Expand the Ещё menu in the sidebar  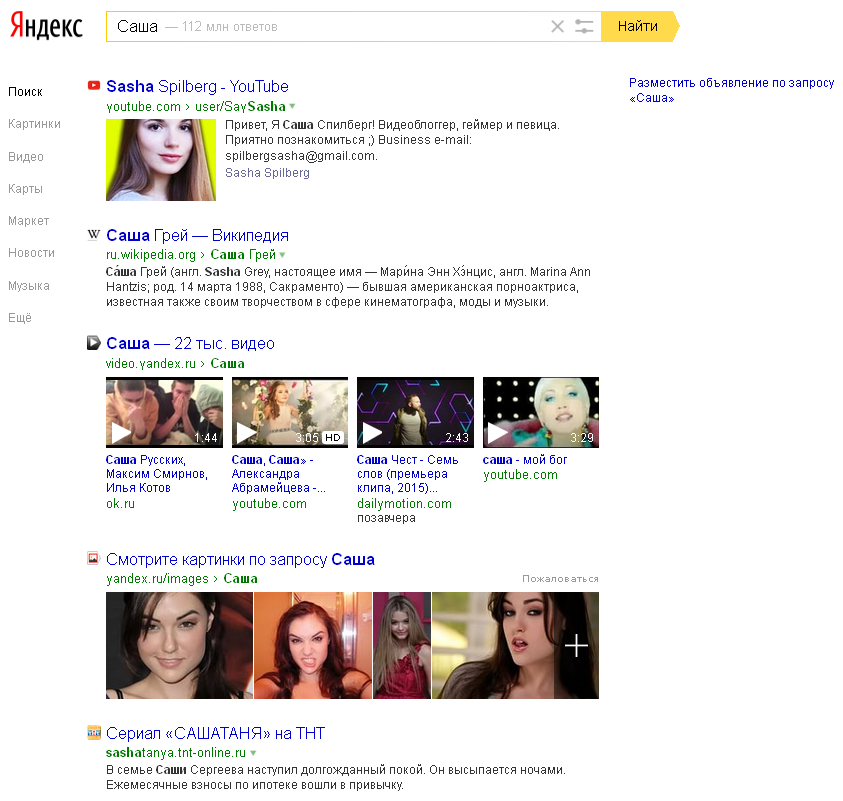[x=20, y=318]
